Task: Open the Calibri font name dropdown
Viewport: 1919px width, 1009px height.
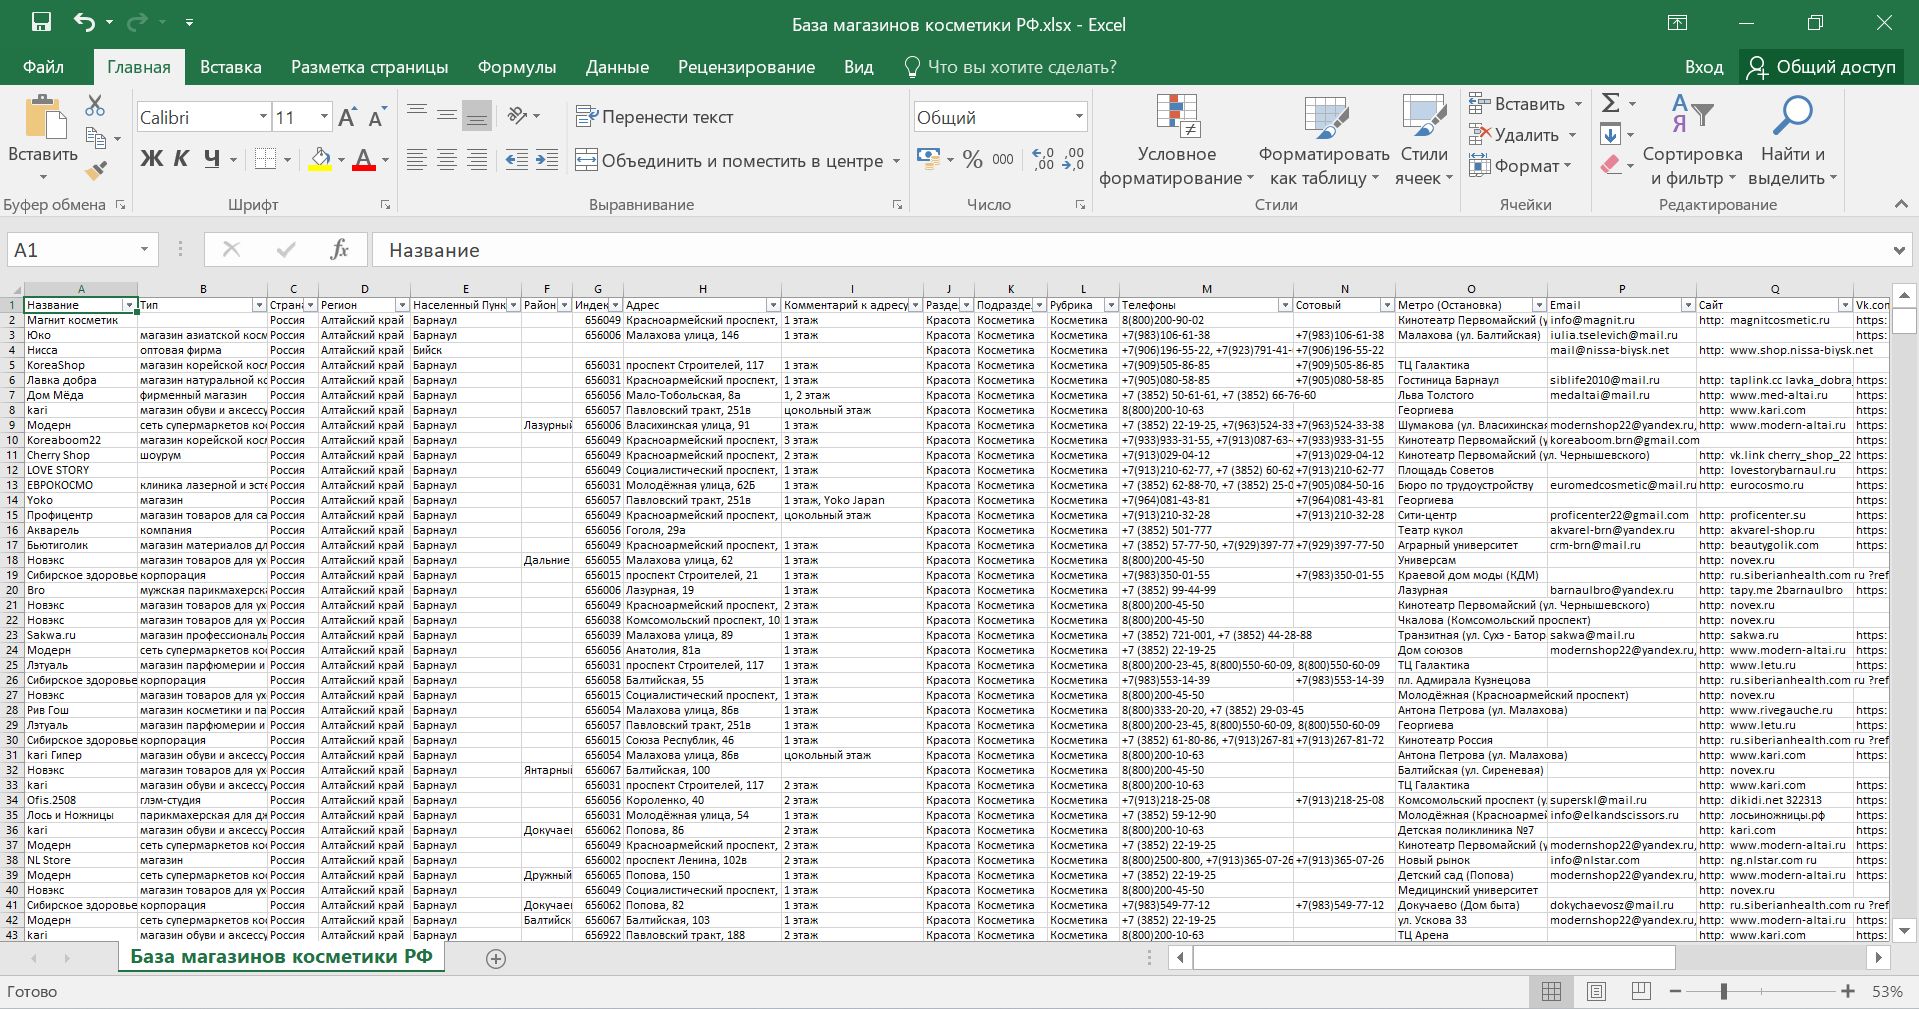Action: coord(263,117)
